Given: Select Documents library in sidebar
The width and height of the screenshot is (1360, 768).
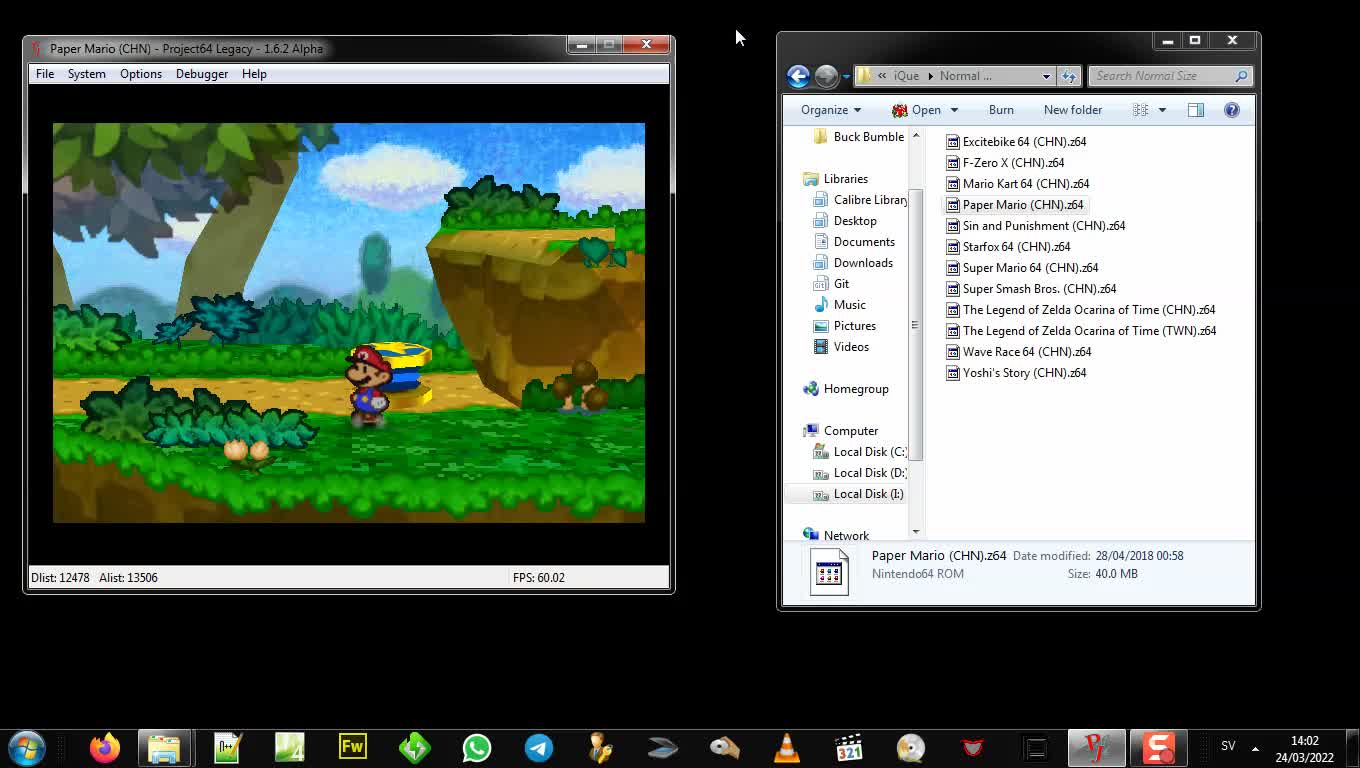Looking at the screenshot, I should tap(854, 242).
